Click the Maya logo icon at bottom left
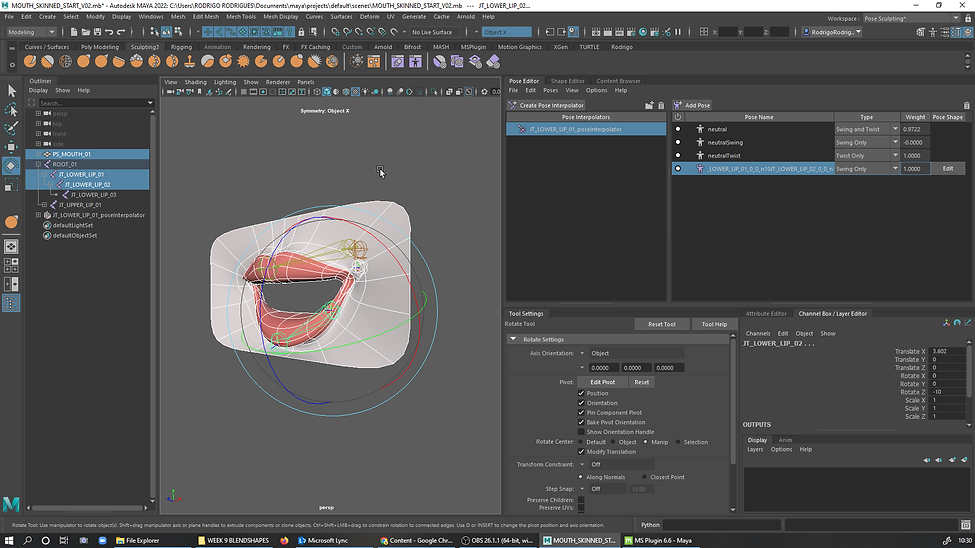 tap(11, 504)
